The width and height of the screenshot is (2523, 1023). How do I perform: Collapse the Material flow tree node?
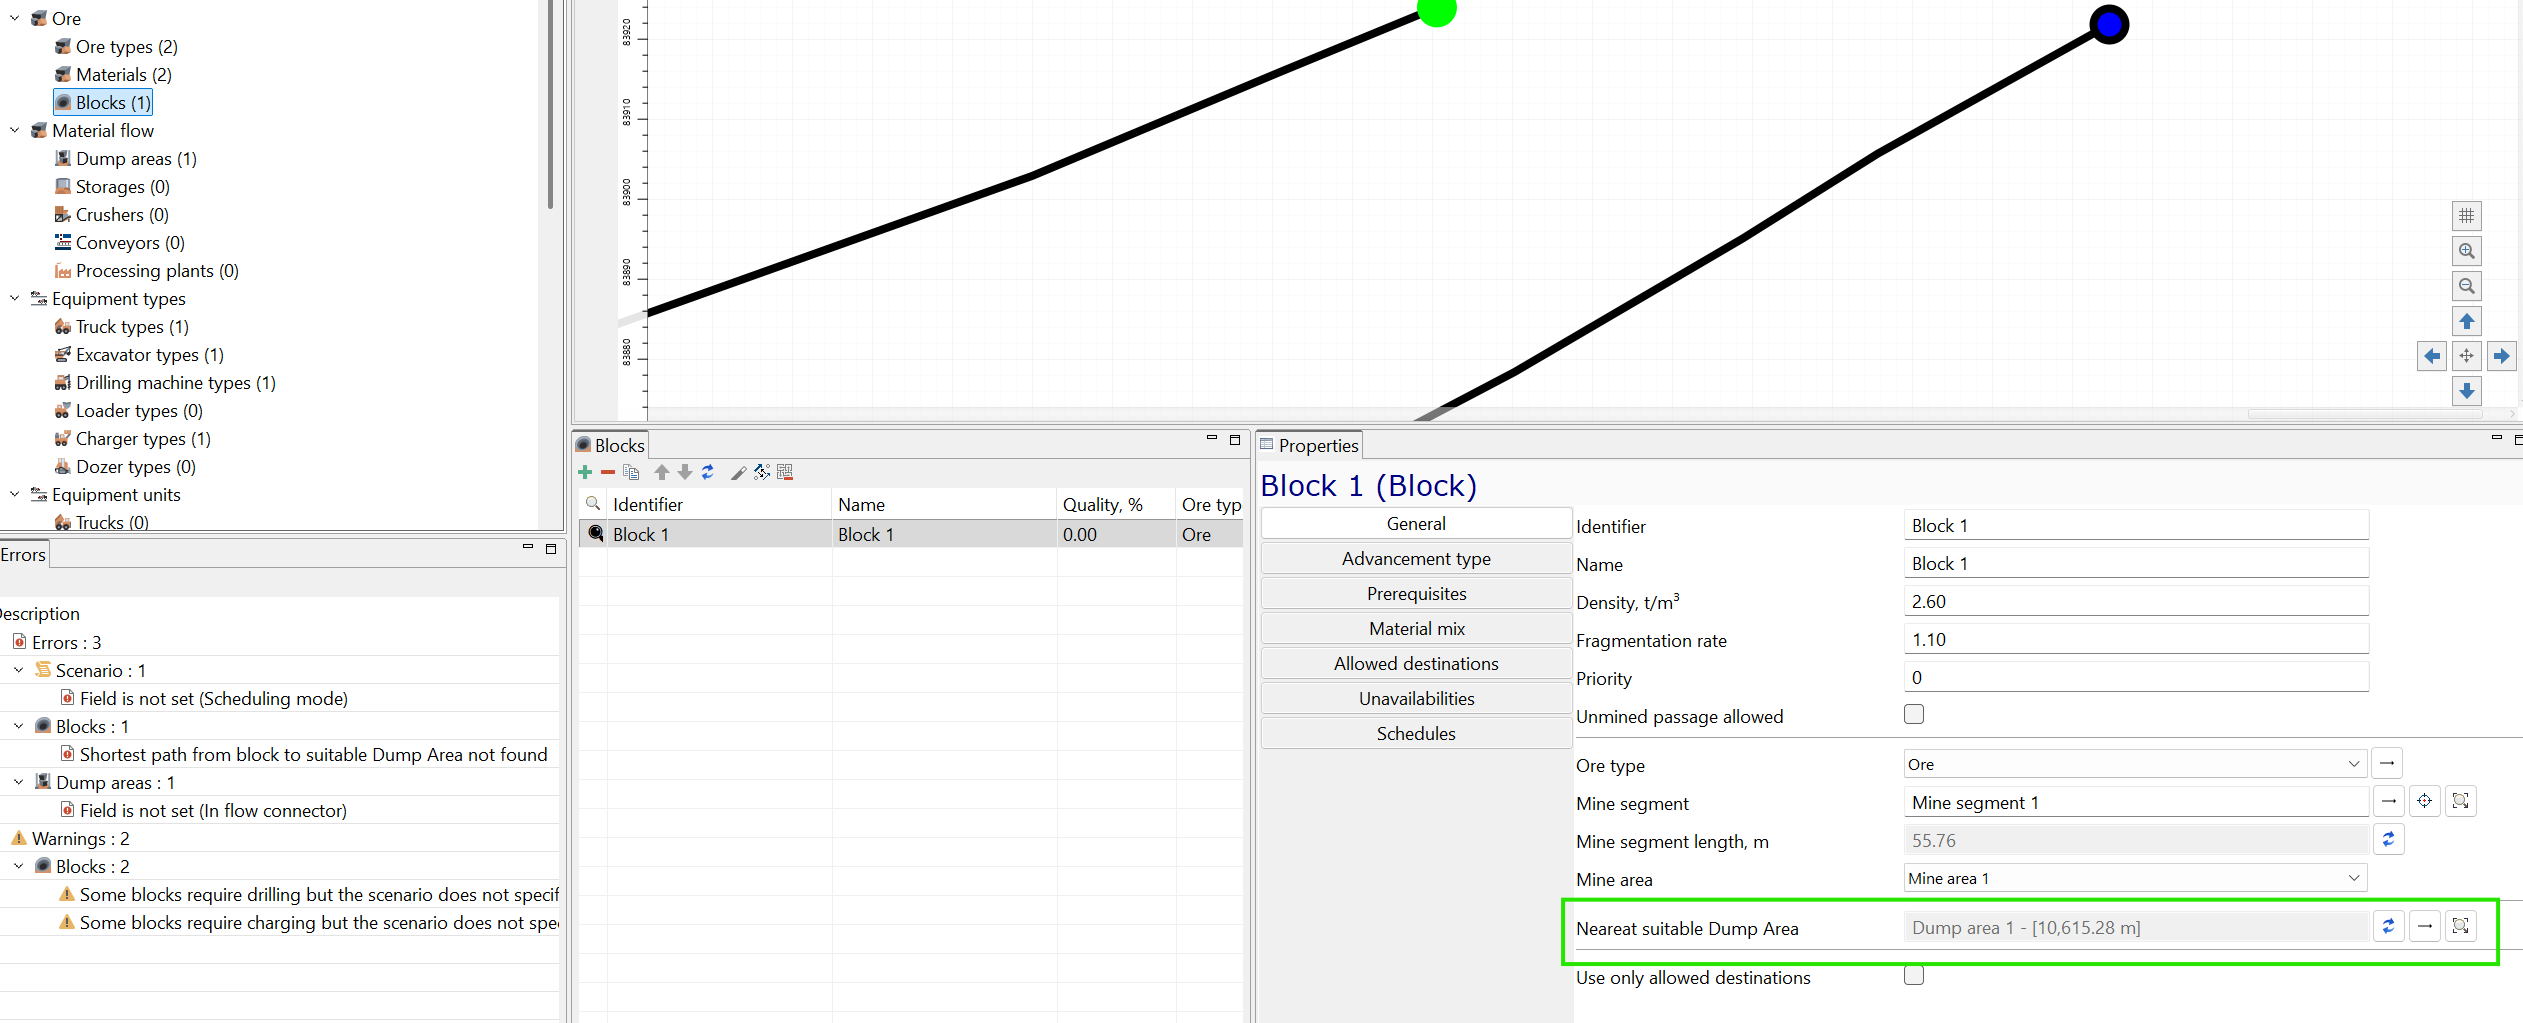(15, 130)
